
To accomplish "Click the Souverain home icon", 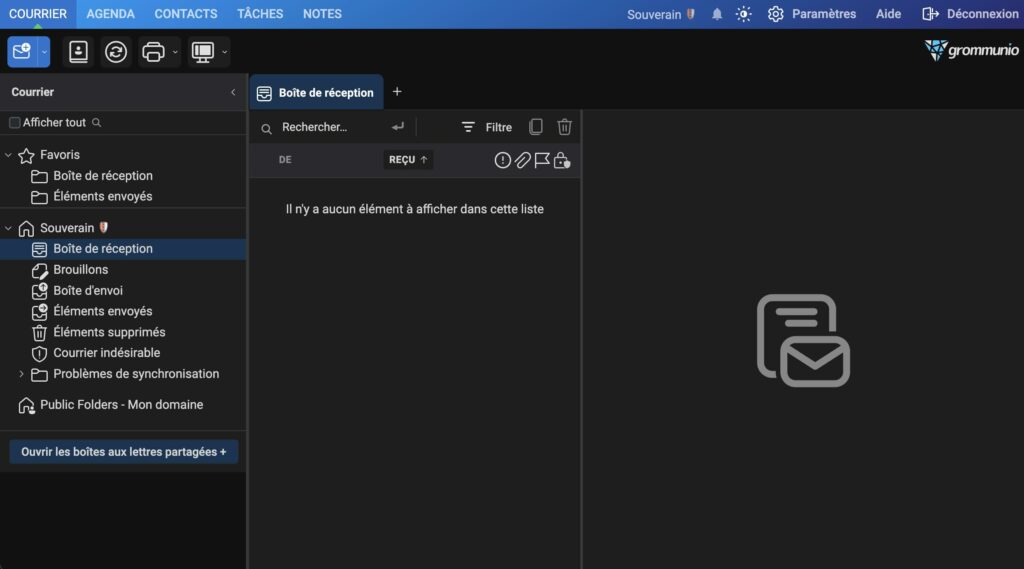I will coord(26,228).
